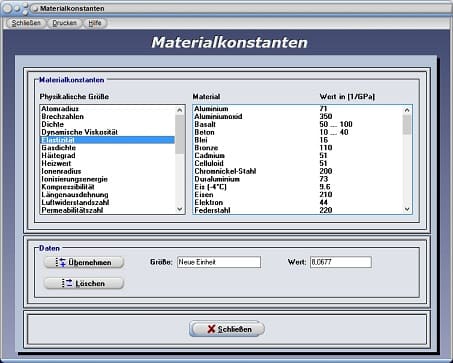Select the Cadmium material row
This screenshot has width=453, height=363.
tap(298, 156)
